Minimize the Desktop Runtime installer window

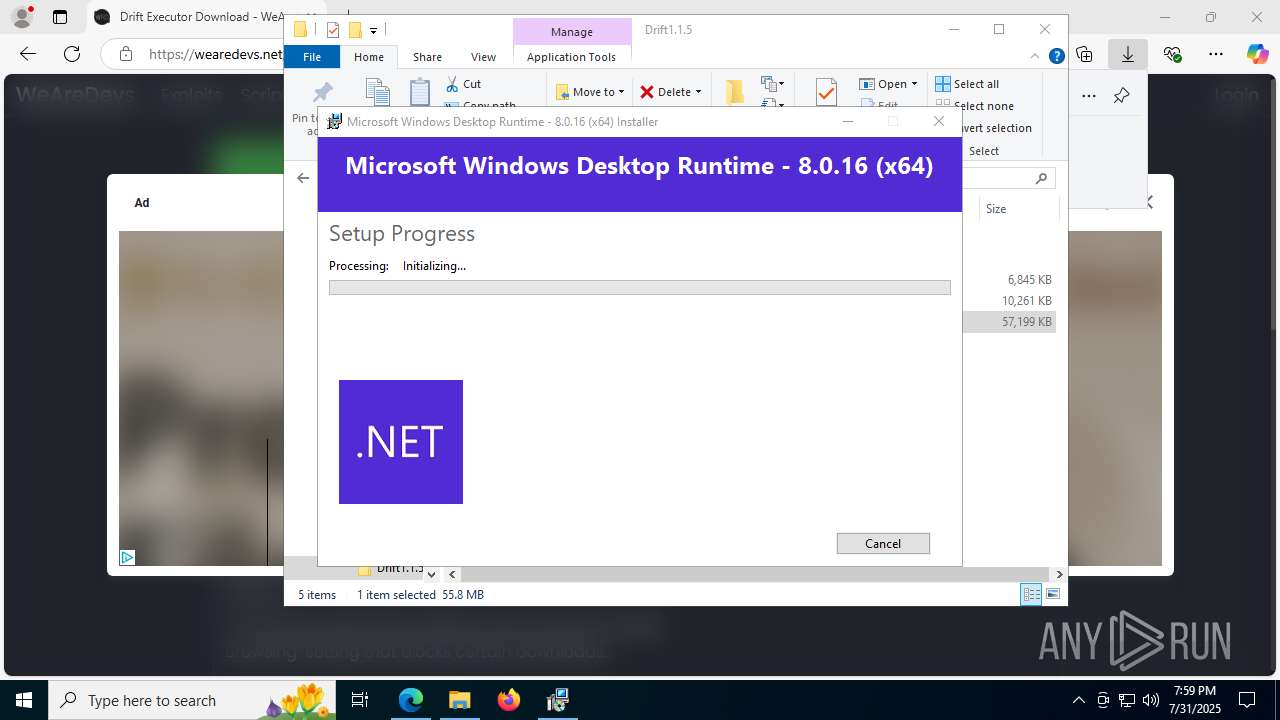(848, 121)
